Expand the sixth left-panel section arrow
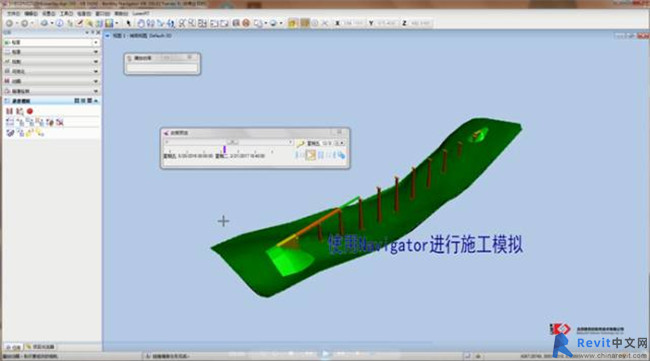 [96, 91]
